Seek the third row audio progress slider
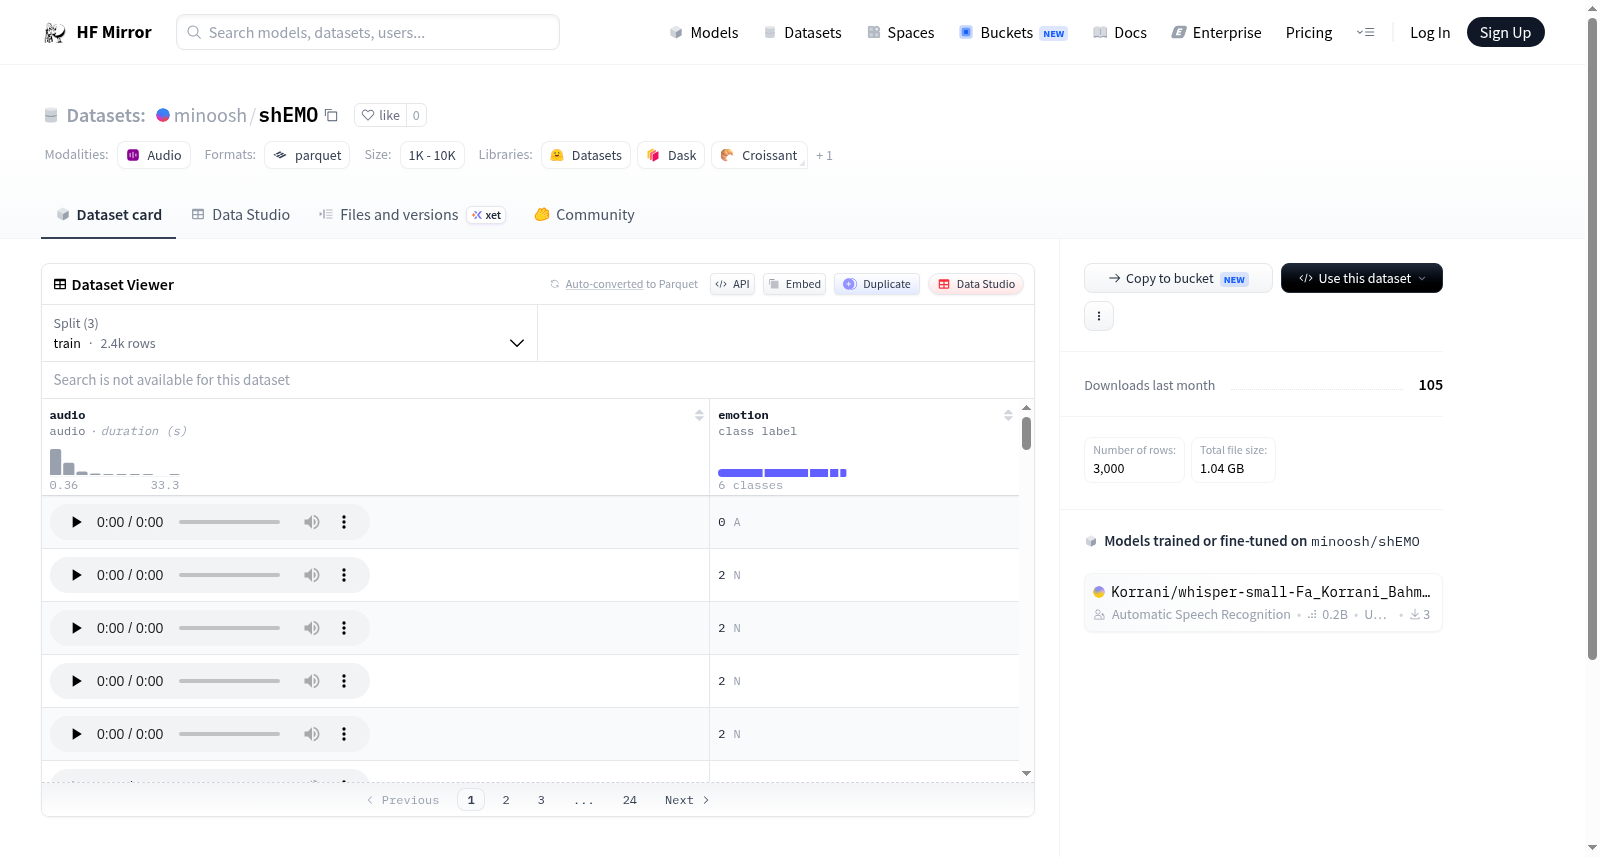Image resolution: width=1600 pixels, height=857 pixels. coord(229,628)
